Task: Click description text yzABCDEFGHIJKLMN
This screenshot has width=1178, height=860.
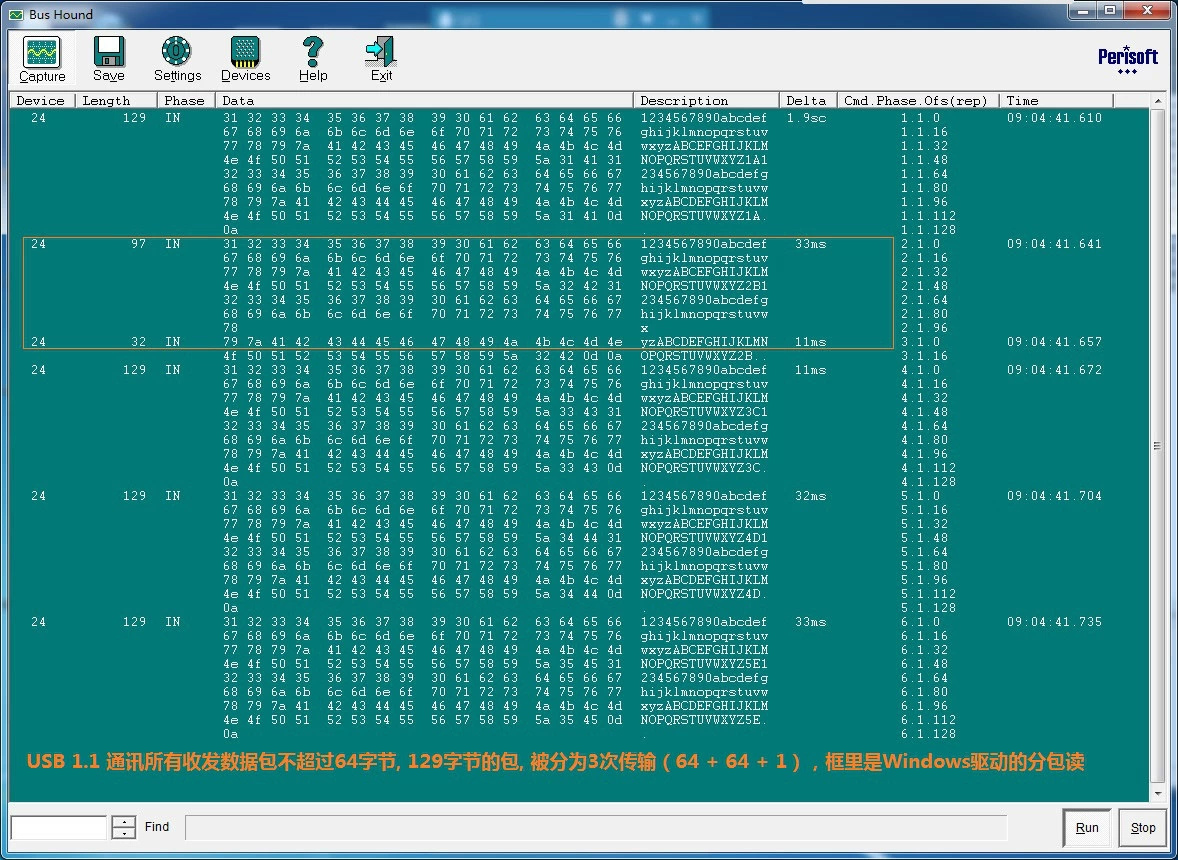Action: [704, 342]
